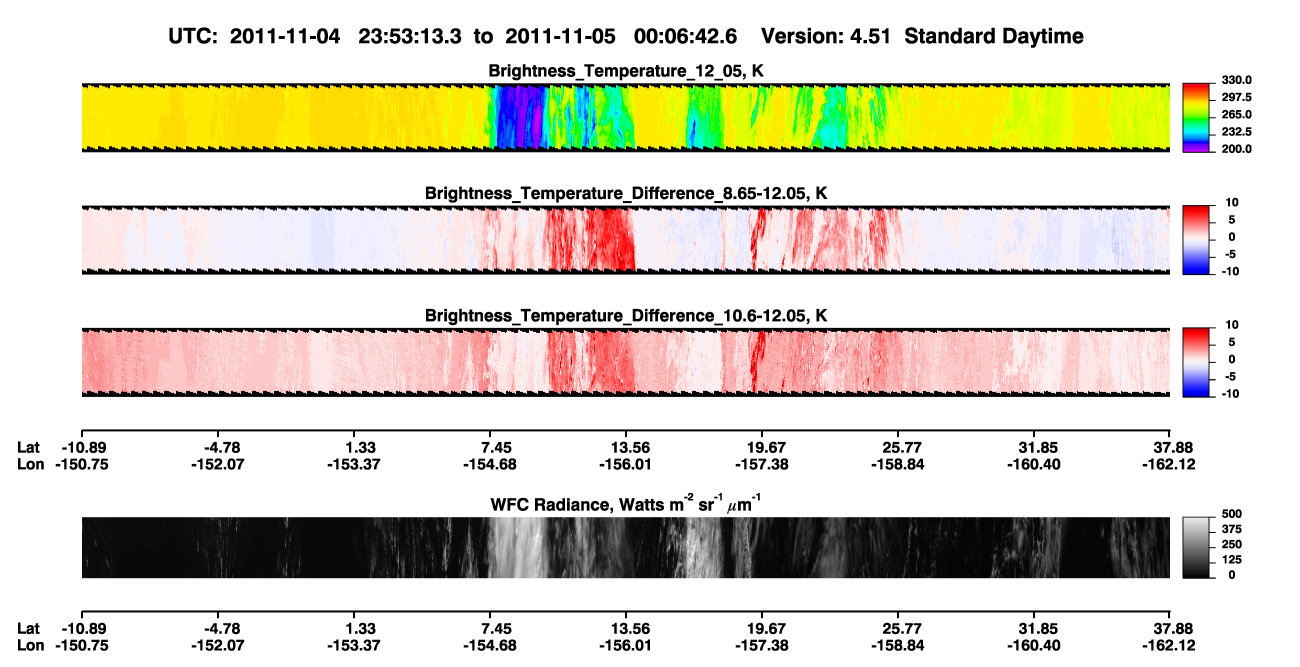Click longitude -156.01 on the axis below the WFC plot
The image size is (1300, 667).
[625, 645]
